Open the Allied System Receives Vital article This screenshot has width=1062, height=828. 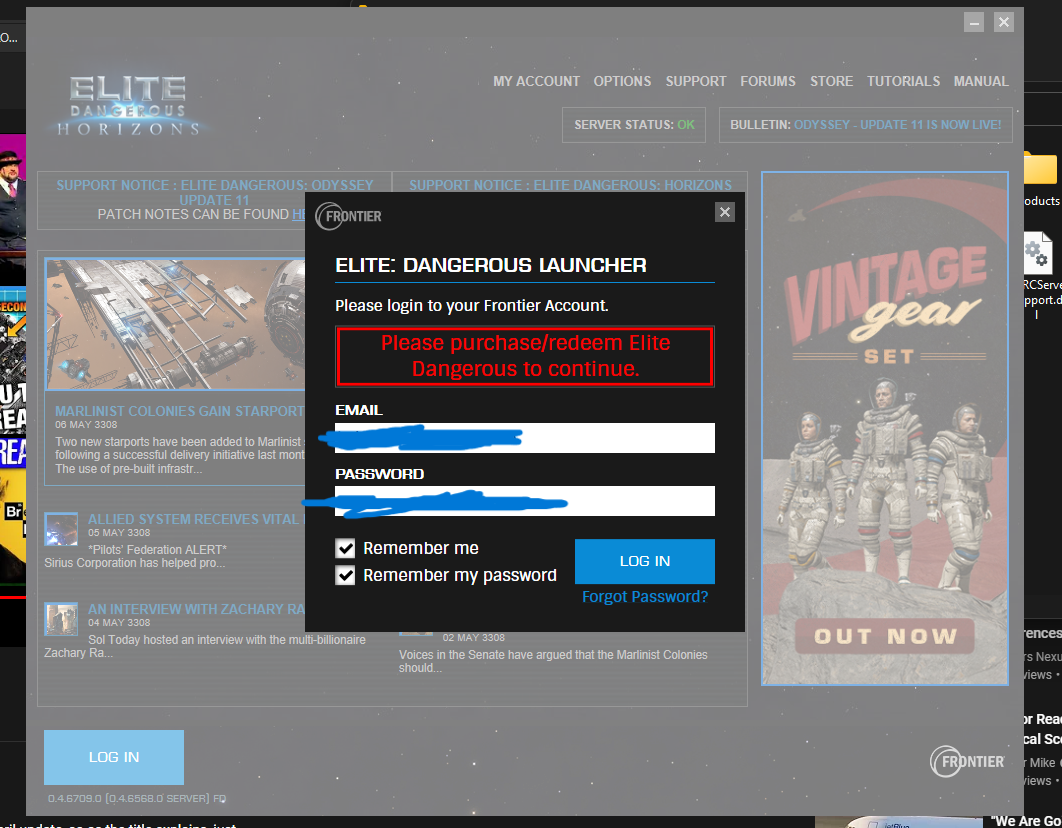pos(196,519)
